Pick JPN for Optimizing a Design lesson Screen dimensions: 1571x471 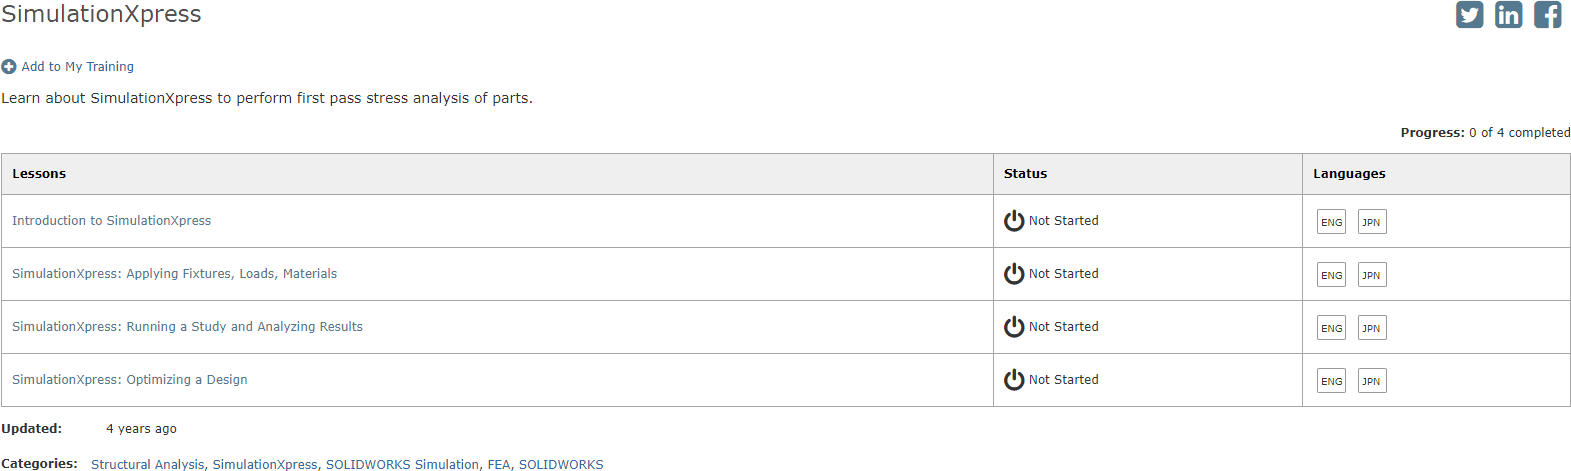pyautogui.click(x=1372, y=381)
